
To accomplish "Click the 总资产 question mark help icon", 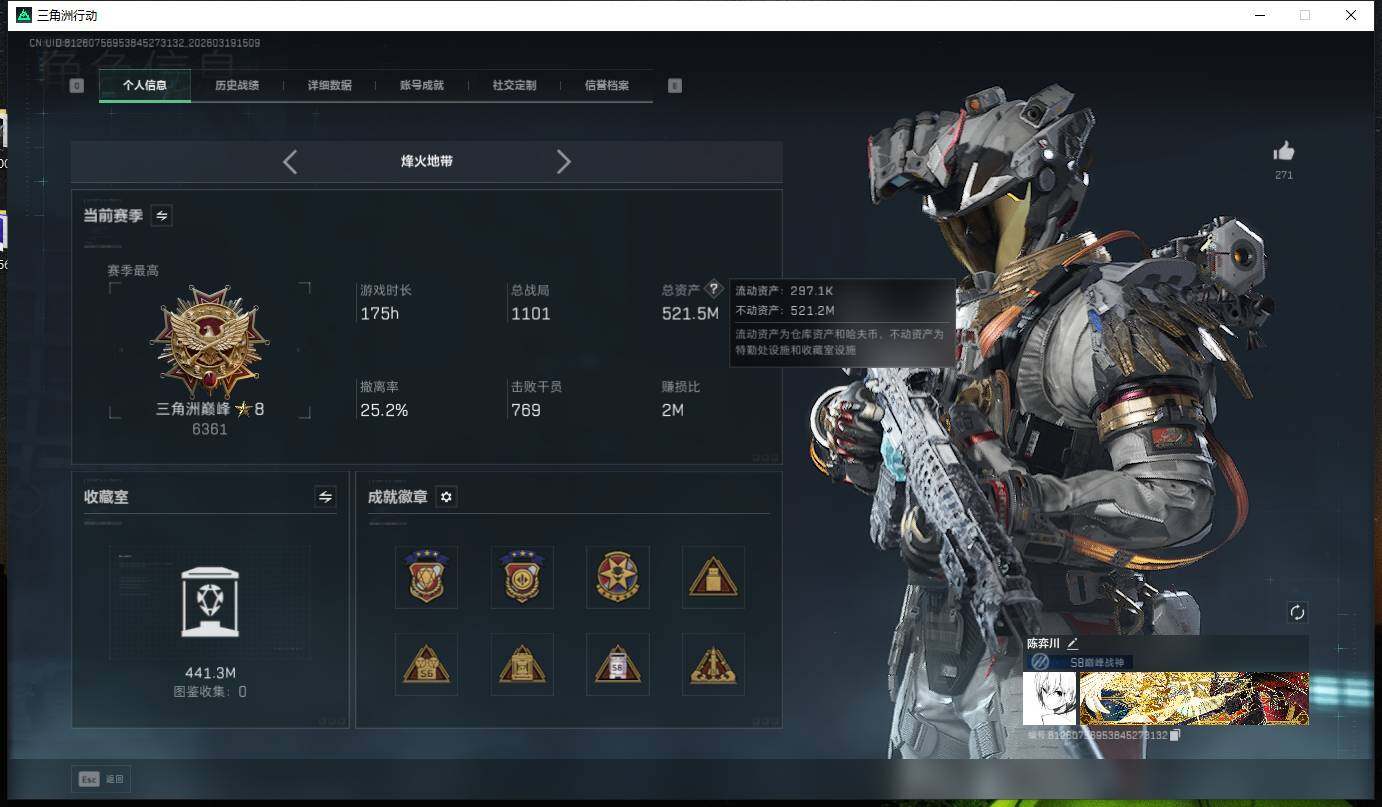I will (713, 289).
